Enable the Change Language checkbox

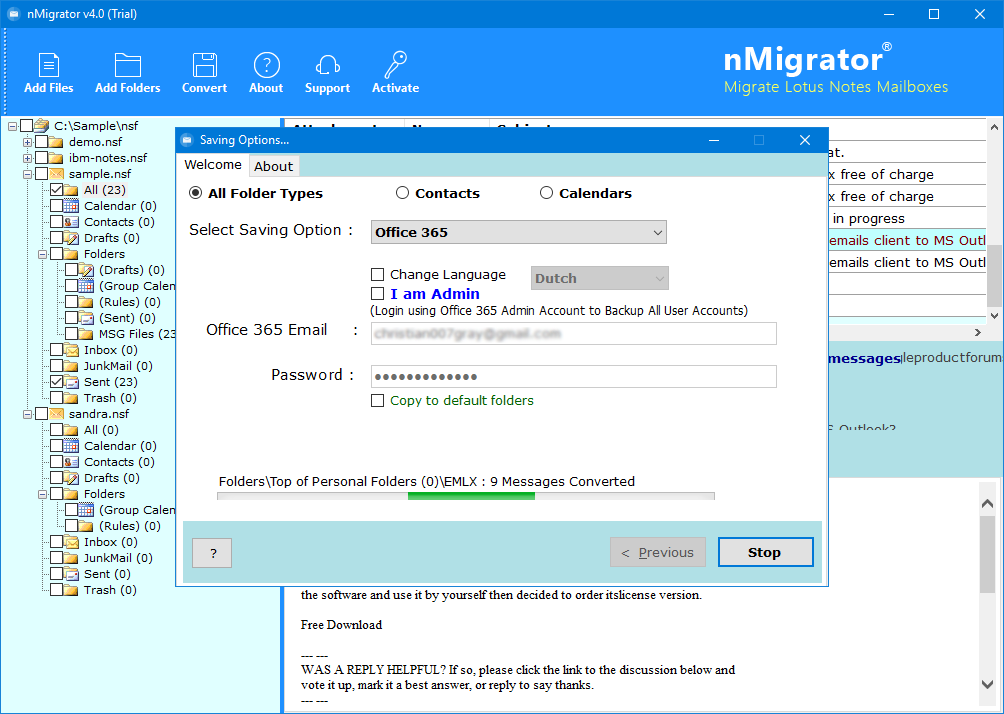coord(378,275)
